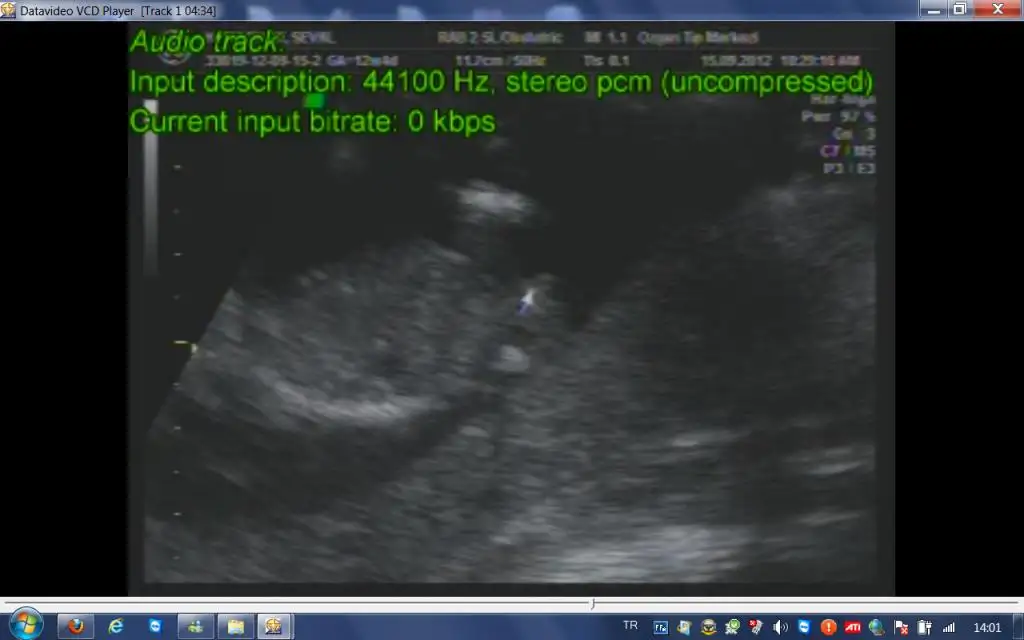Click the TR language indicator
Image resolution: width=1024 pixels, height=640 pixels.
coord(630,626)
